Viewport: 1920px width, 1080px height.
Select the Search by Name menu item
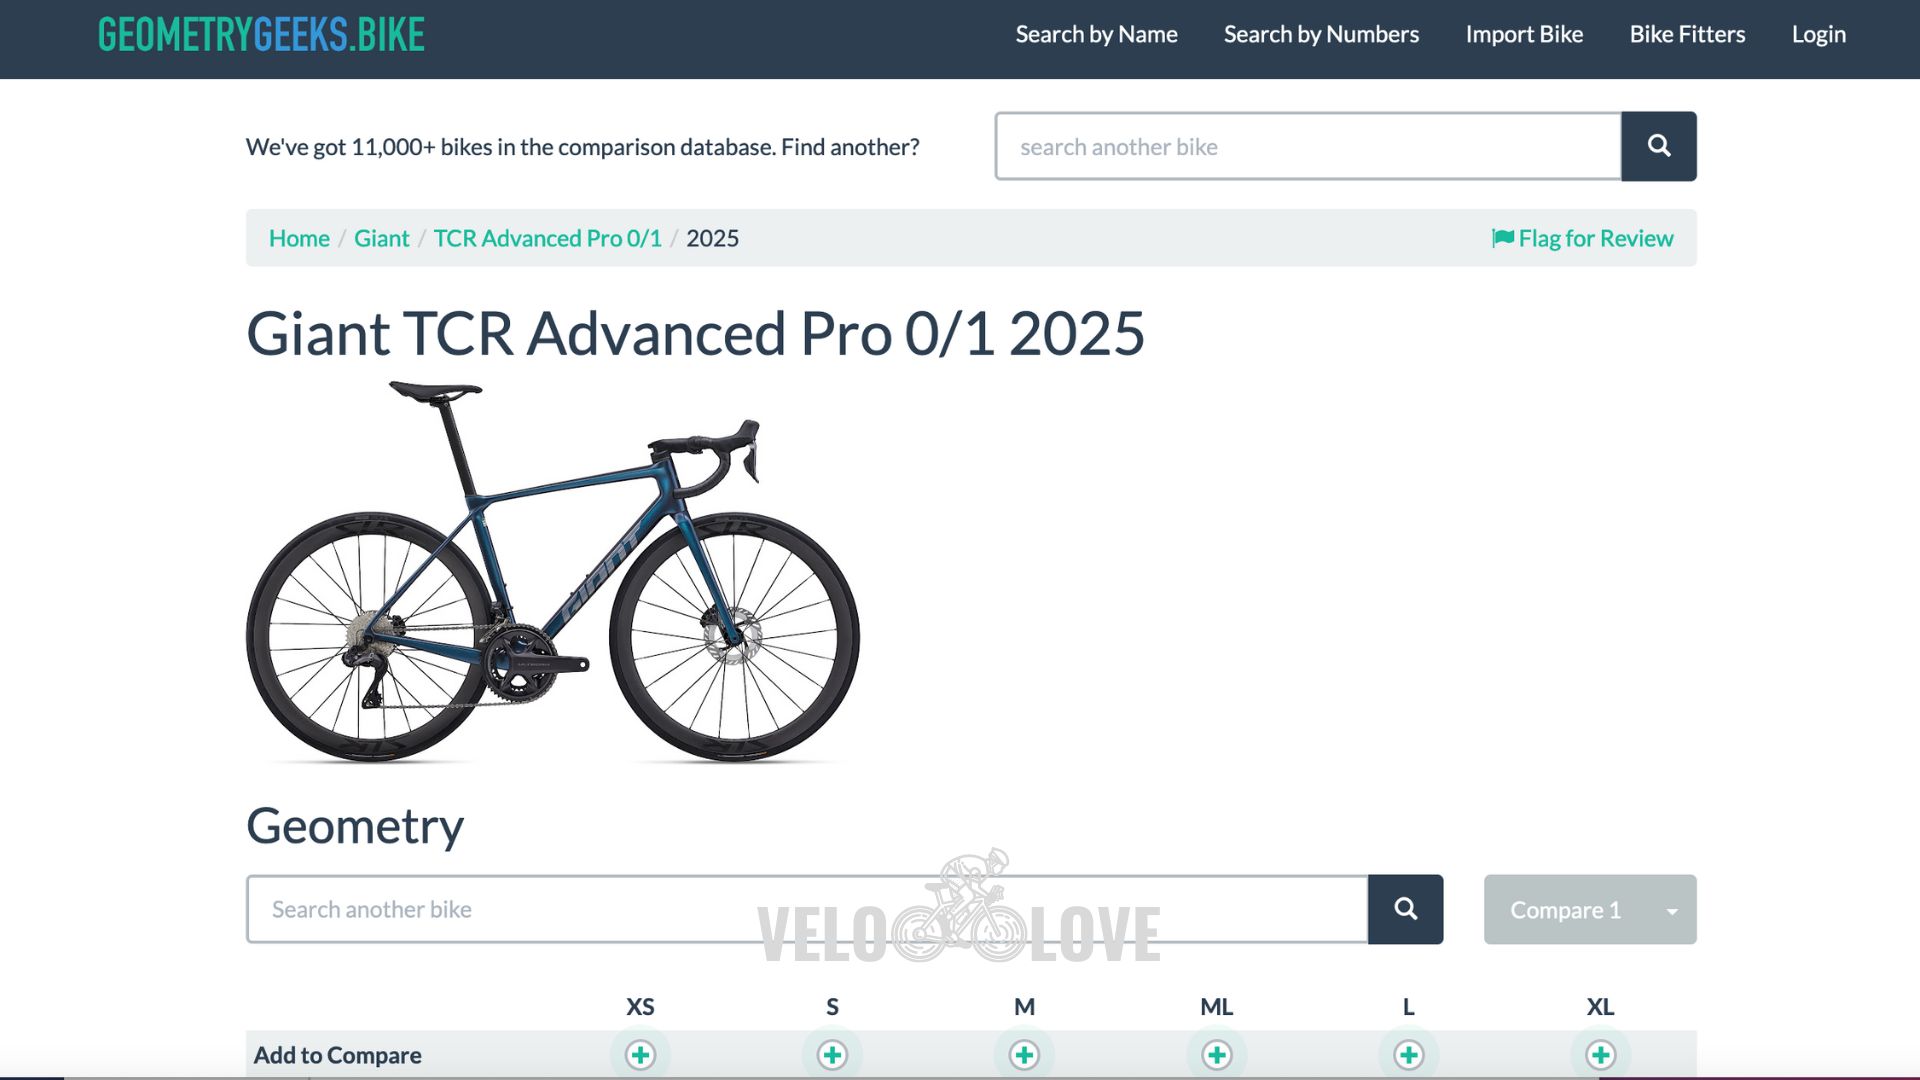coord(1096,33)
